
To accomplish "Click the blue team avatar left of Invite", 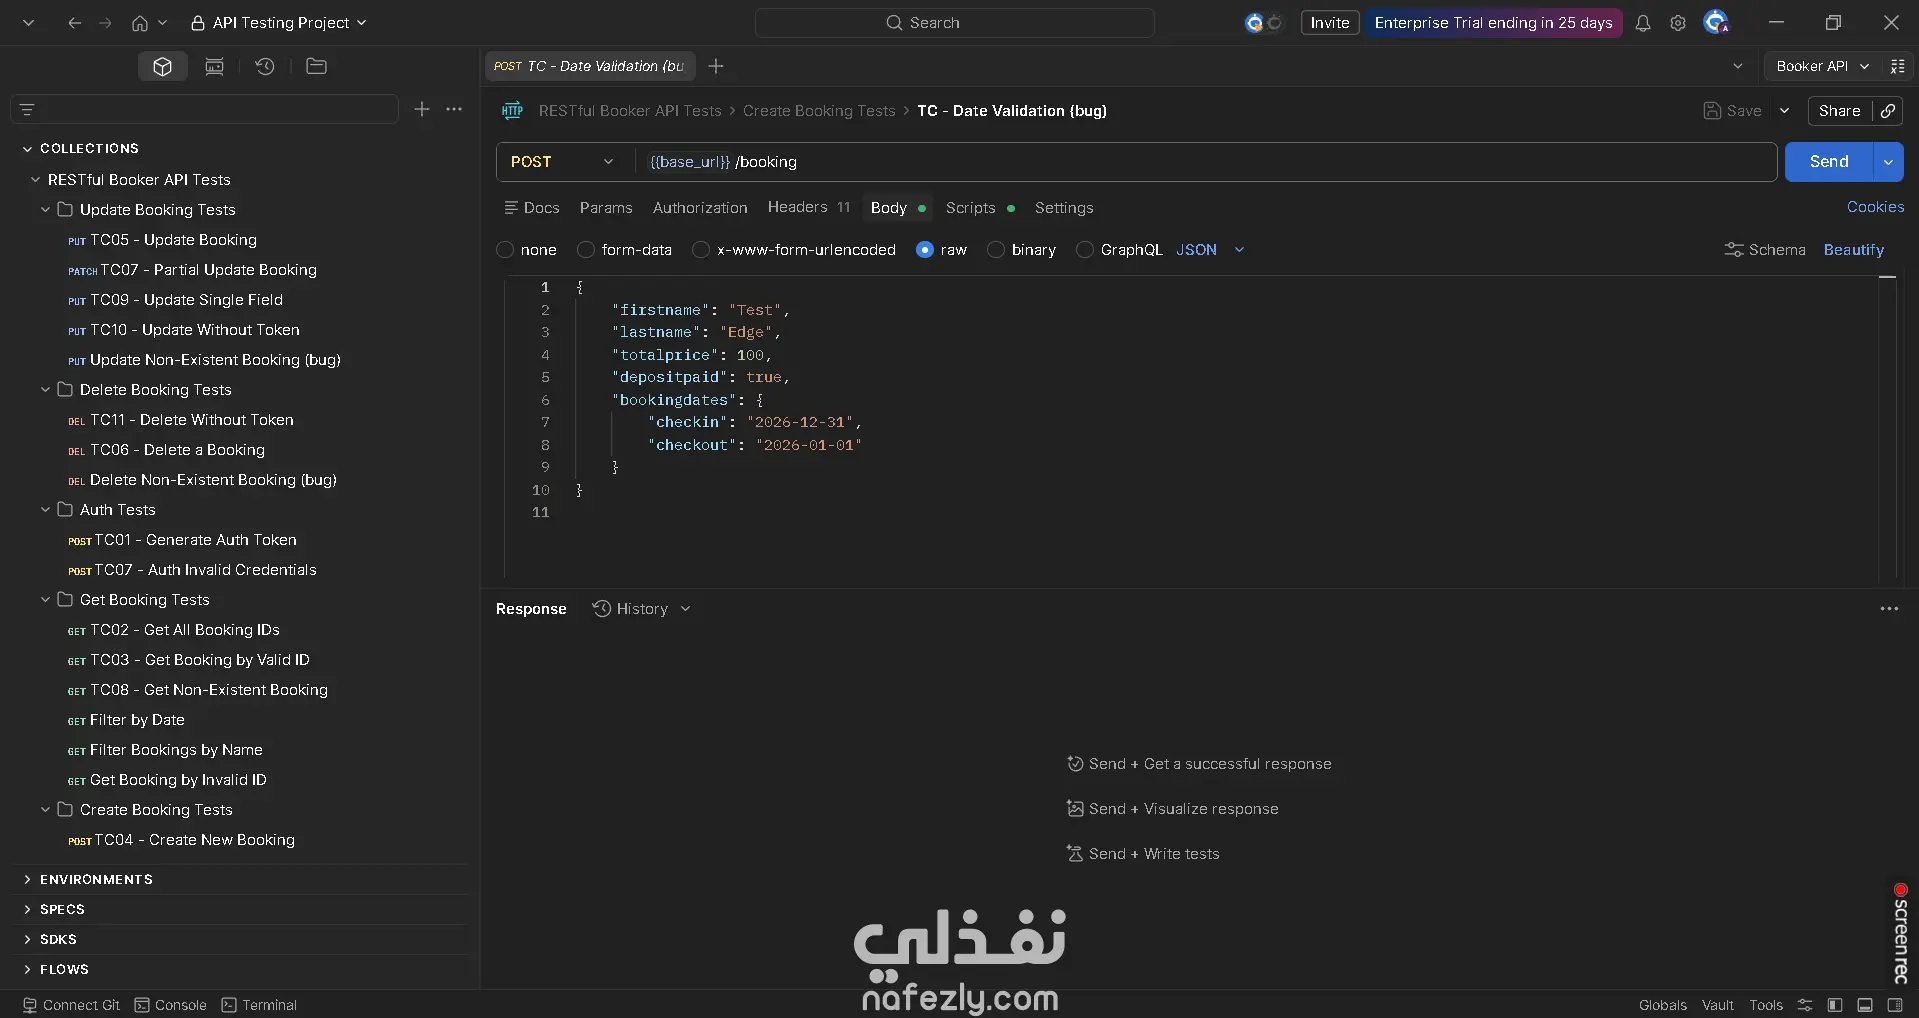I will [1254, 22].
